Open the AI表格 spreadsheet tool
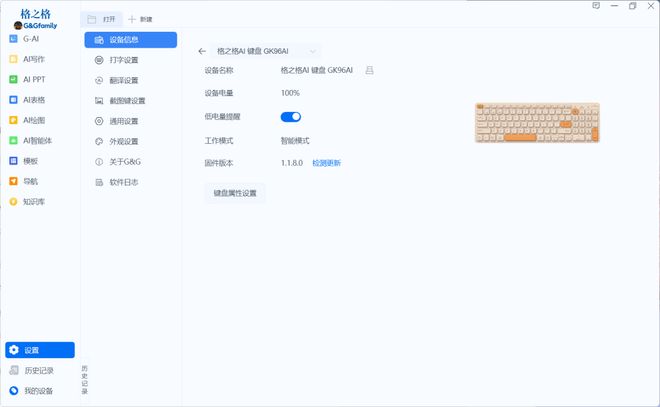 pyautogui.click(x=34, y=99)
